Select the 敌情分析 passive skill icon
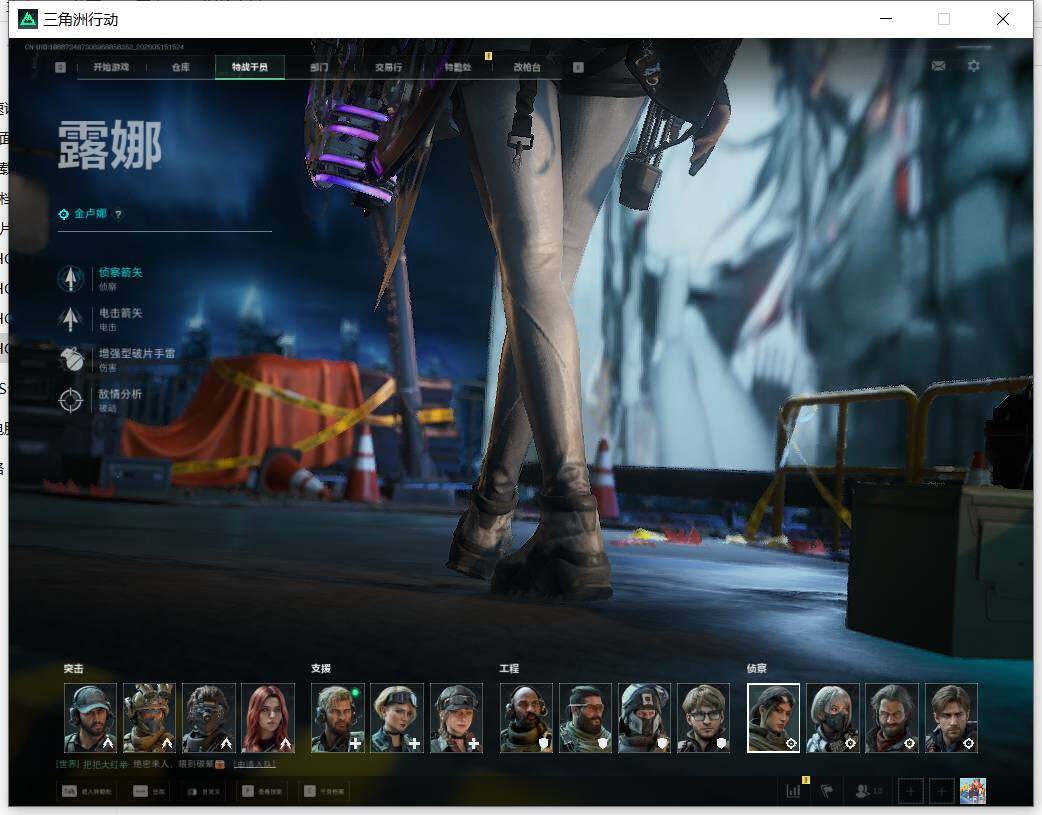Viewport: 1042px width, 815px height. click(70, 400)
